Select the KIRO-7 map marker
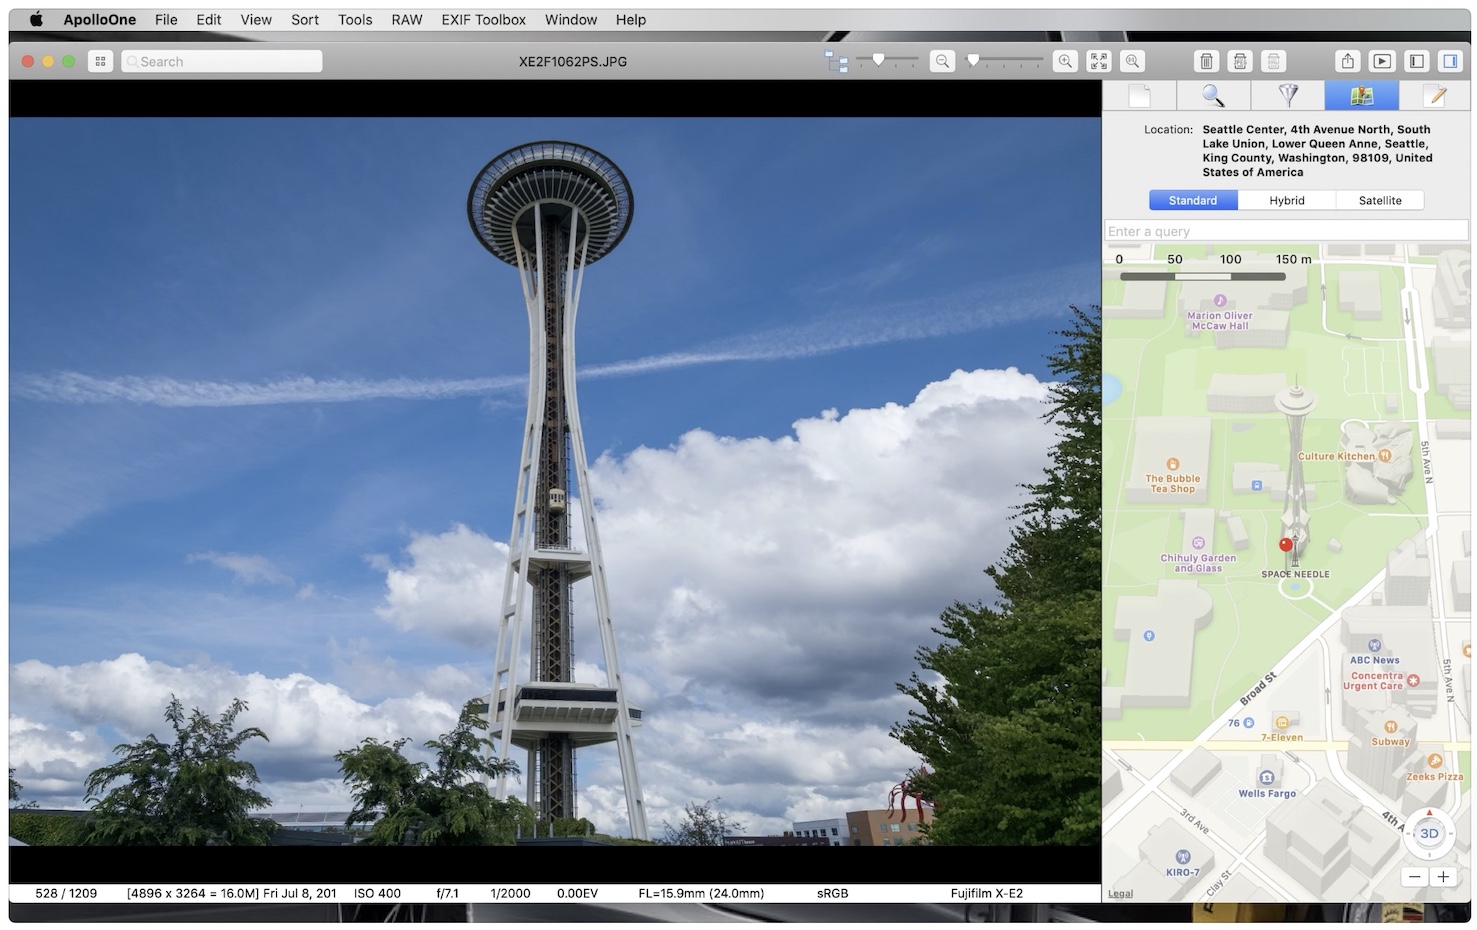1477x930 pixels. (1182, 857)
